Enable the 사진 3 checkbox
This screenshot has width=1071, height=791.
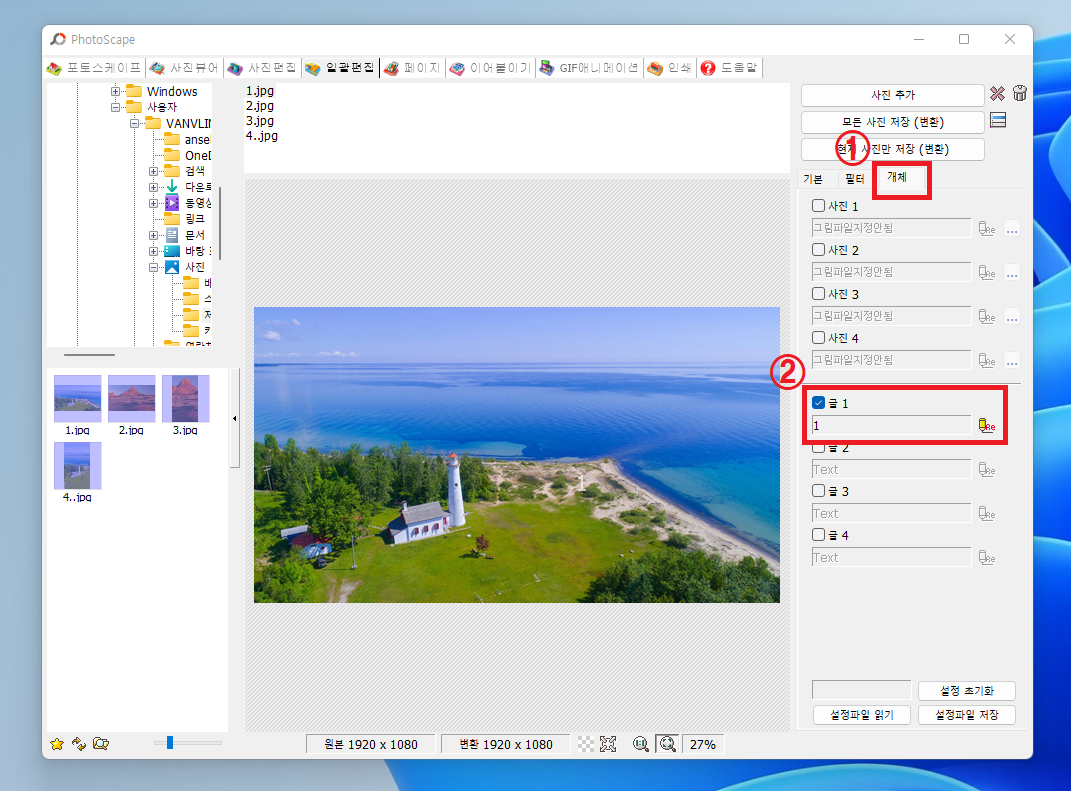pyautogui.click(x=818, y=294)
